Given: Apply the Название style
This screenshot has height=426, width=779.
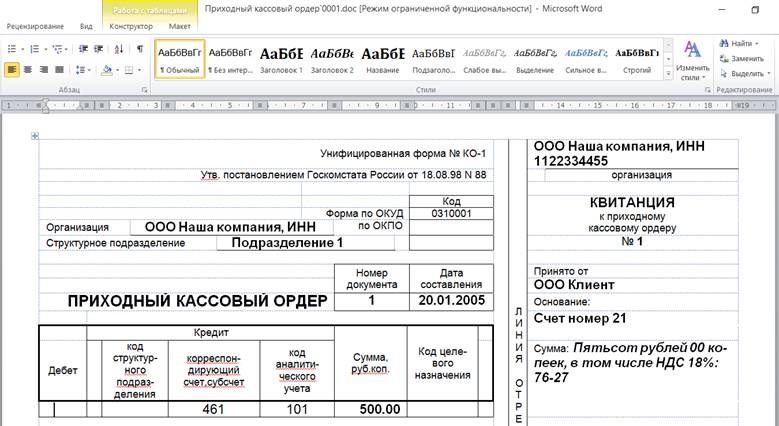Looking at the screenshot, I should pyautogui.click(x=383, y=59).
